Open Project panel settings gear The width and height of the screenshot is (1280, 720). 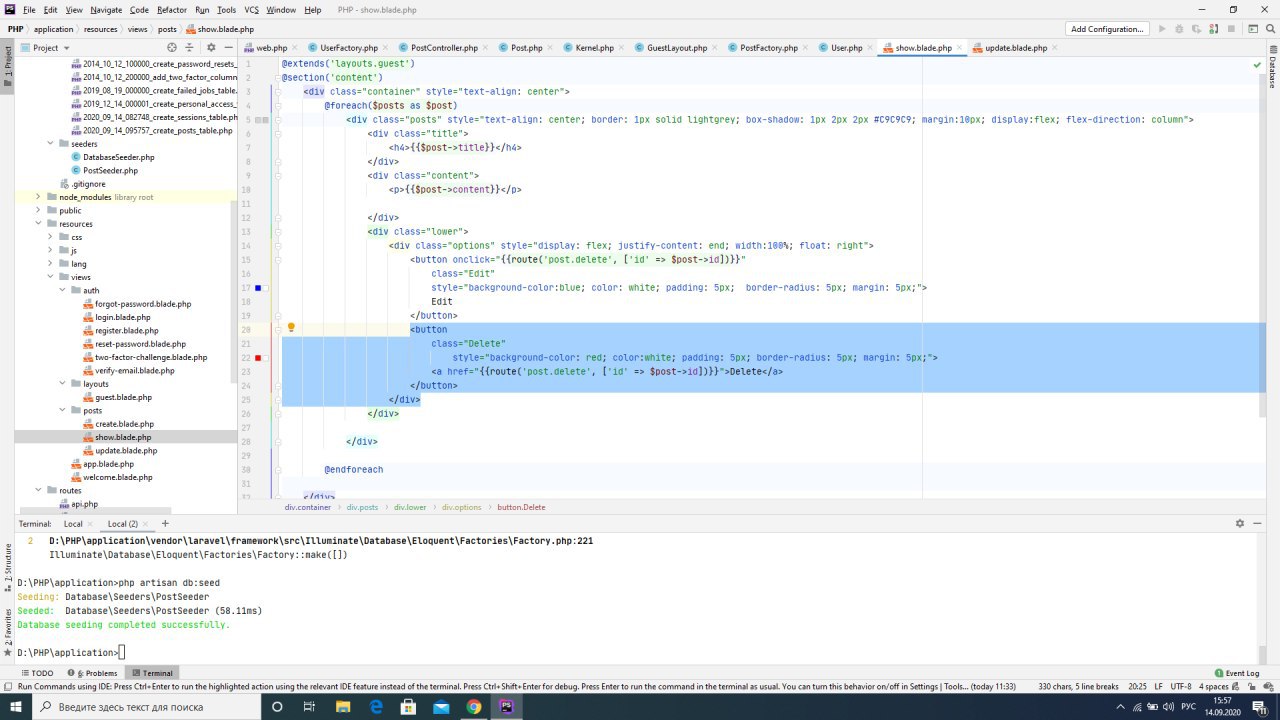click(x=211, y=47)
